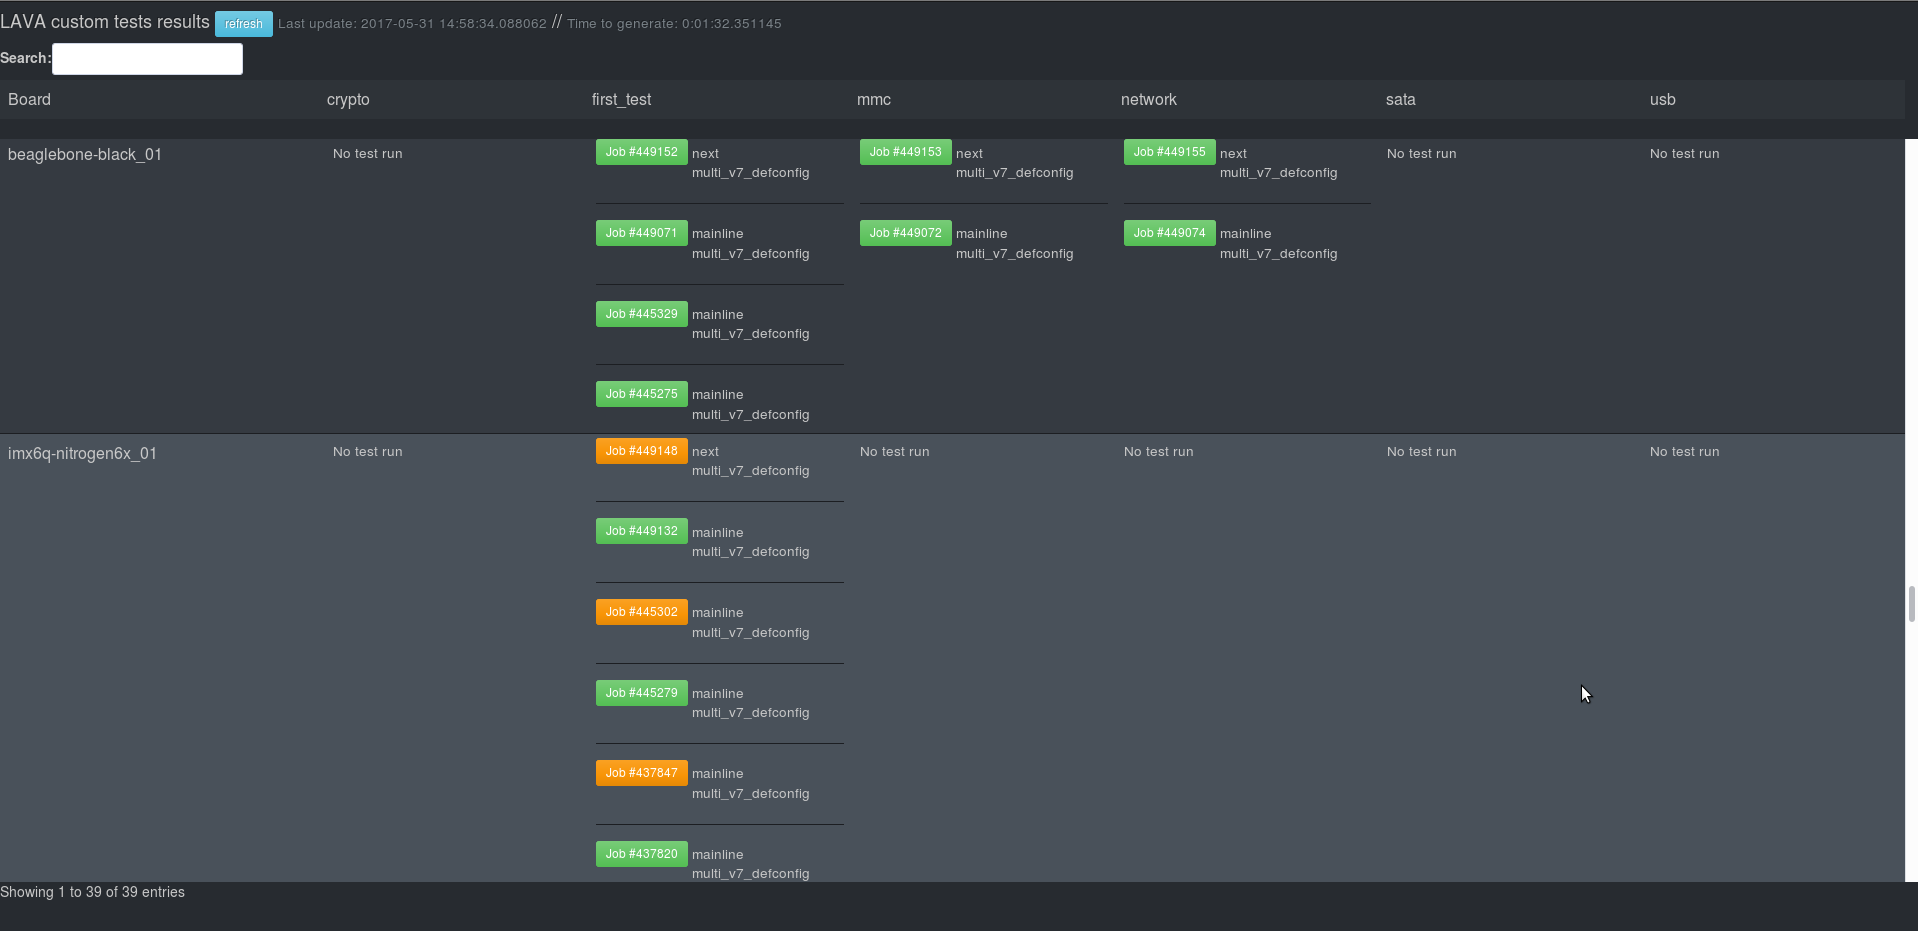Open Job #437820 result
This screenshot has height=931, width=1918.
point(641,854)
